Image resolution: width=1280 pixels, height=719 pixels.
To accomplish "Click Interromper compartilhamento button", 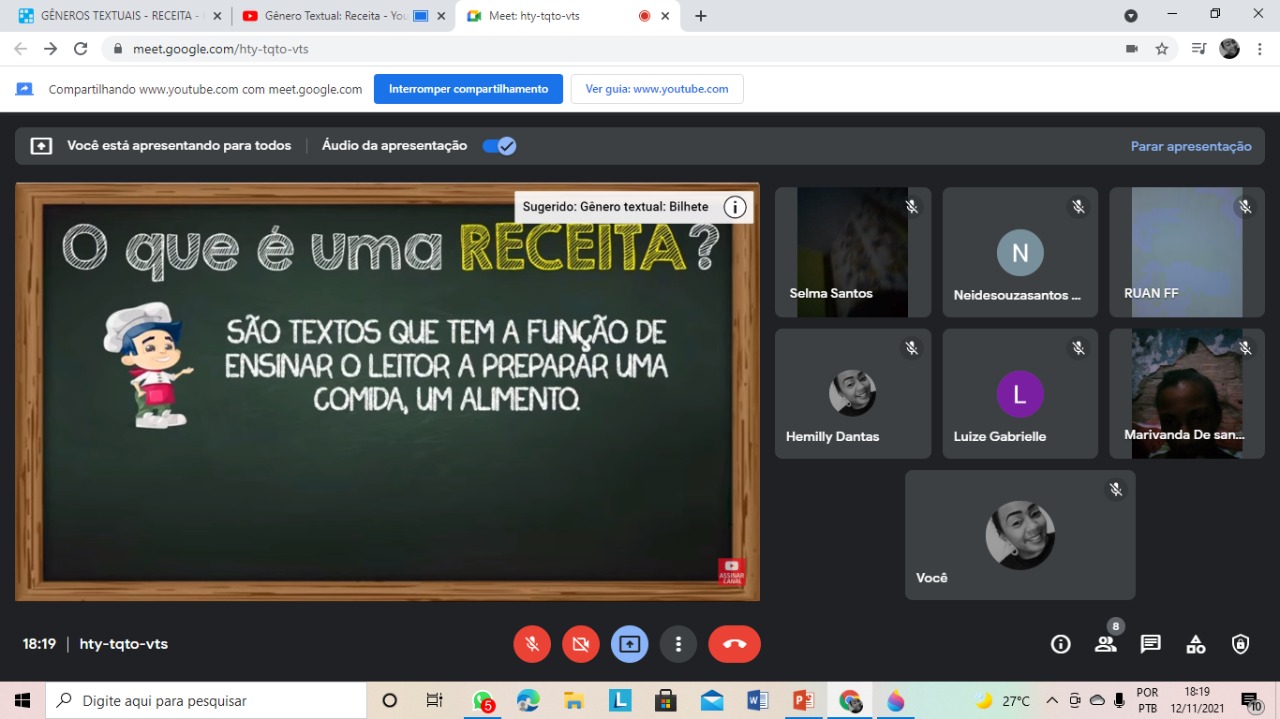I will 468,89.
